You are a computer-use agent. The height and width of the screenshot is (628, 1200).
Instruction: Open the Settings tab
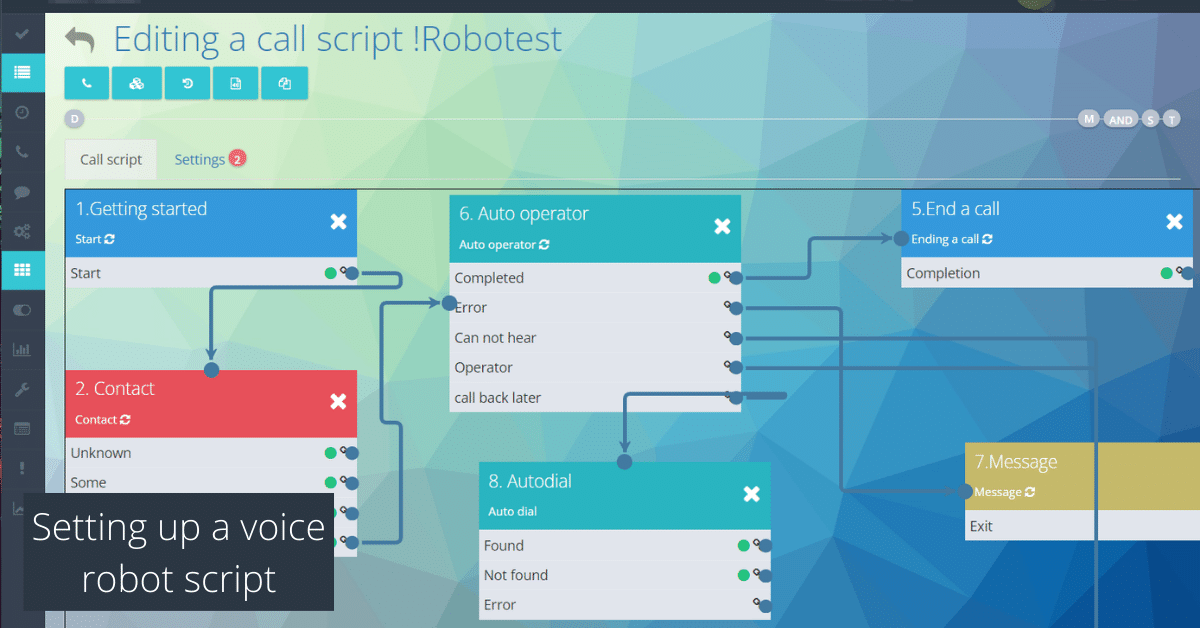point(199,159)
